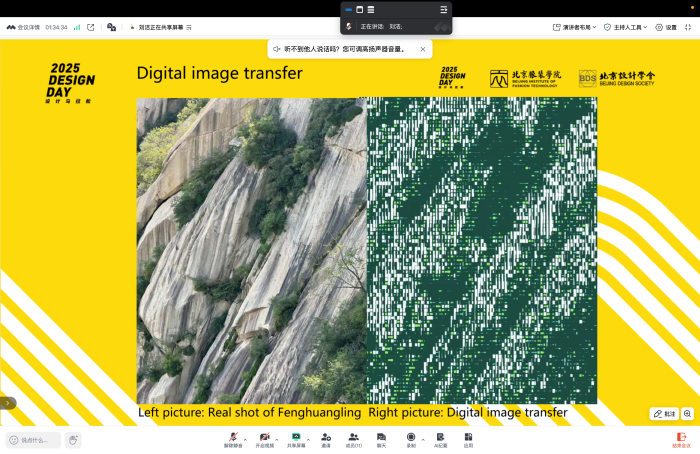This screenshot has width=700, height=454.
Task: Click the annotate button
Action: pos(664,413)
